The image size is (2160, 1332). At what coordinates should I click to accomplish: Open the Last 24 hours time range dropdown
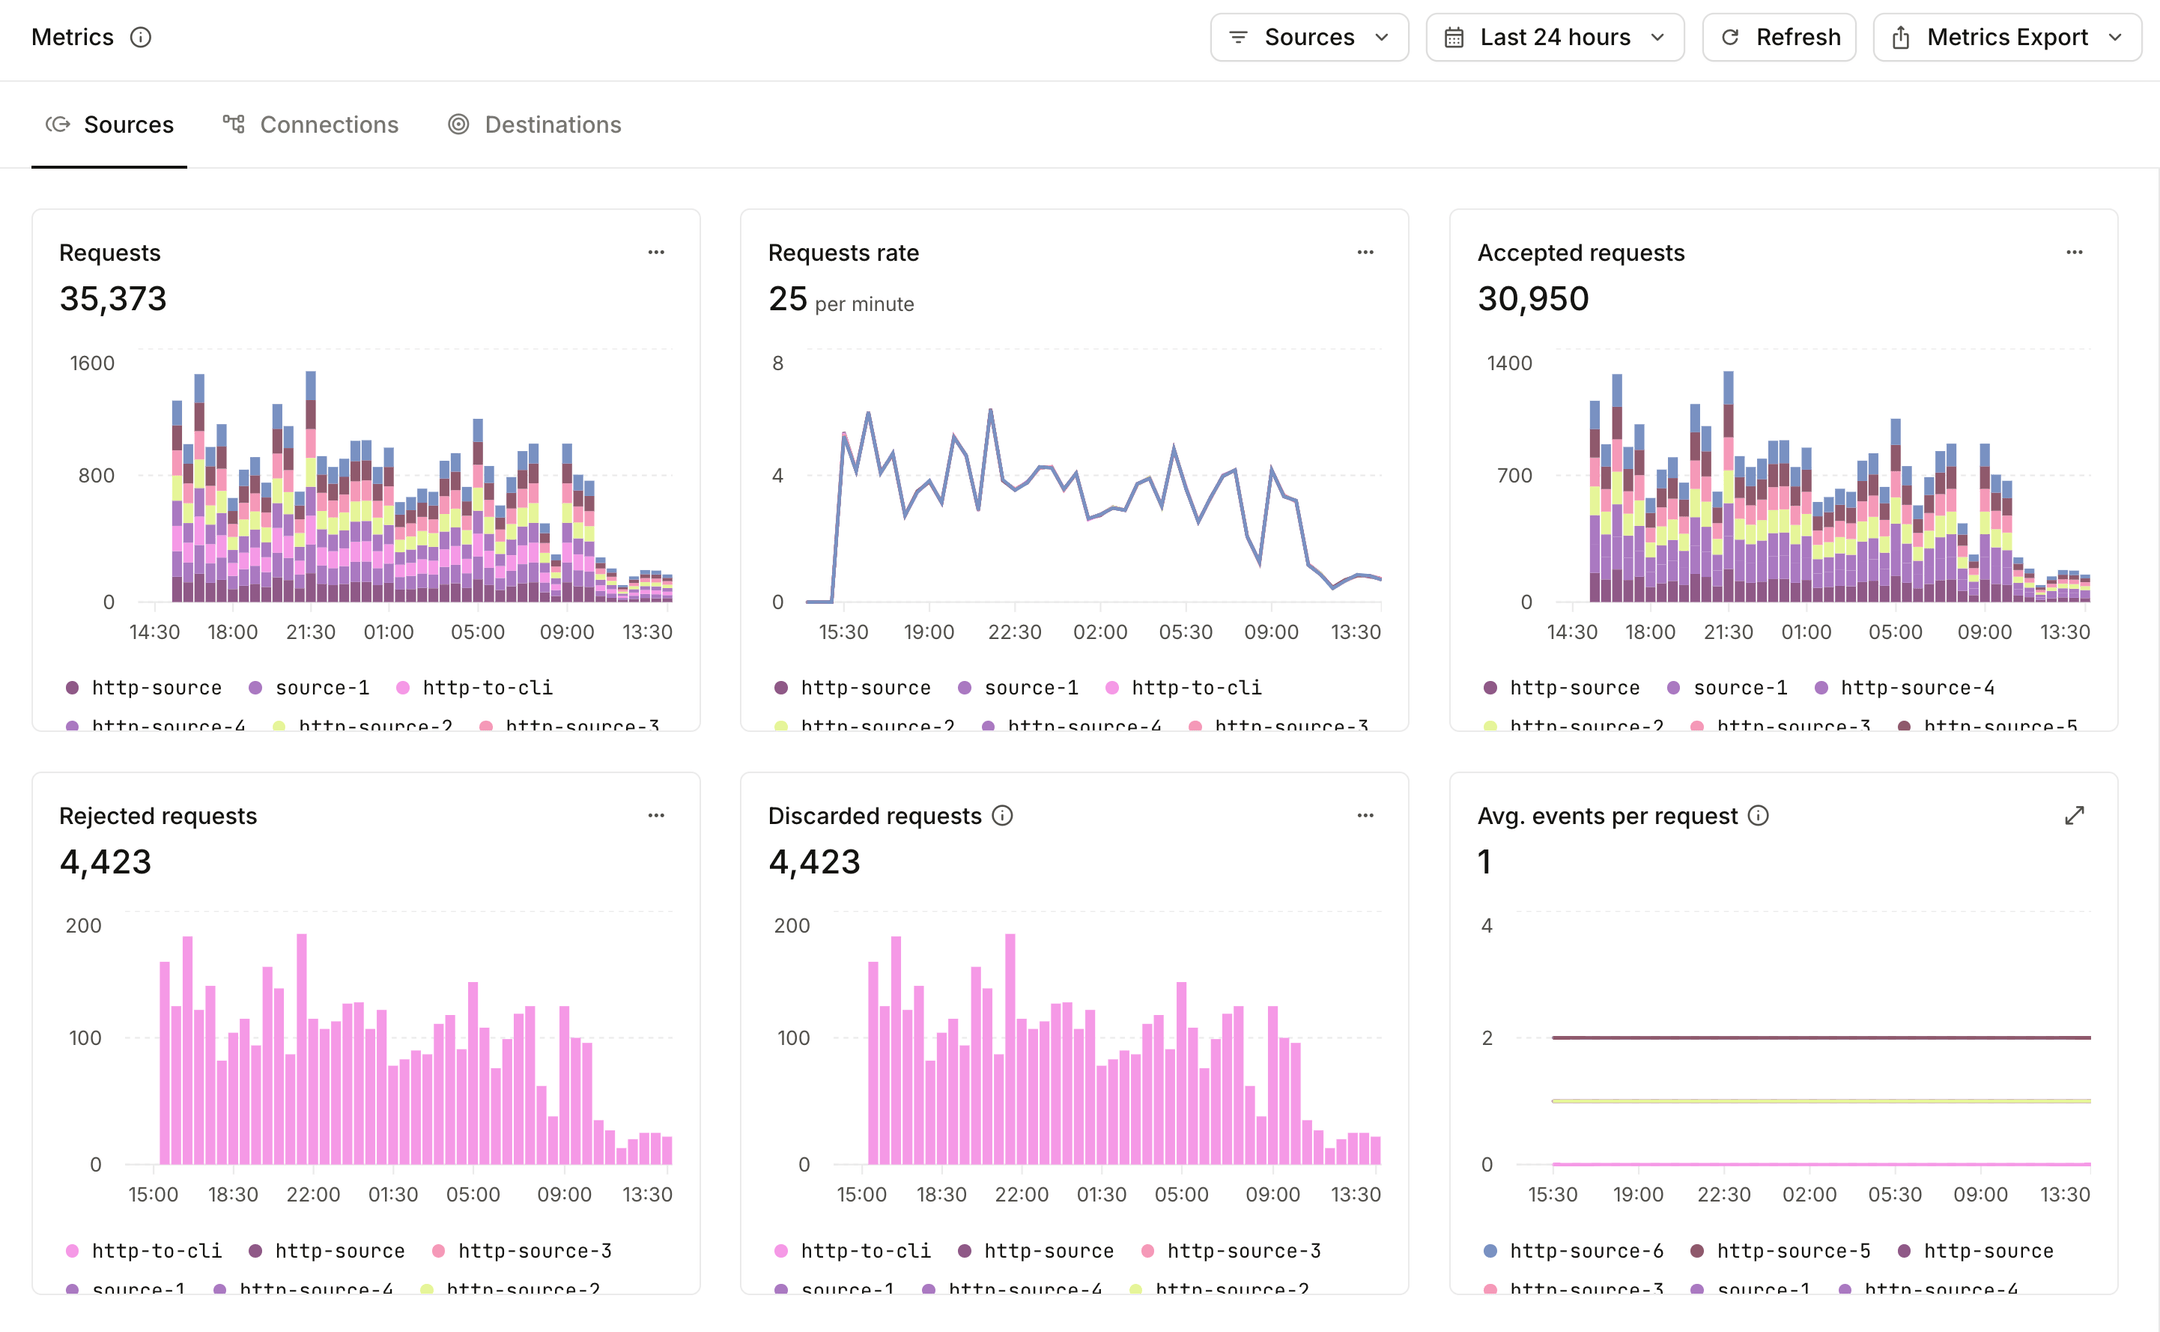tap(1554, 37)
